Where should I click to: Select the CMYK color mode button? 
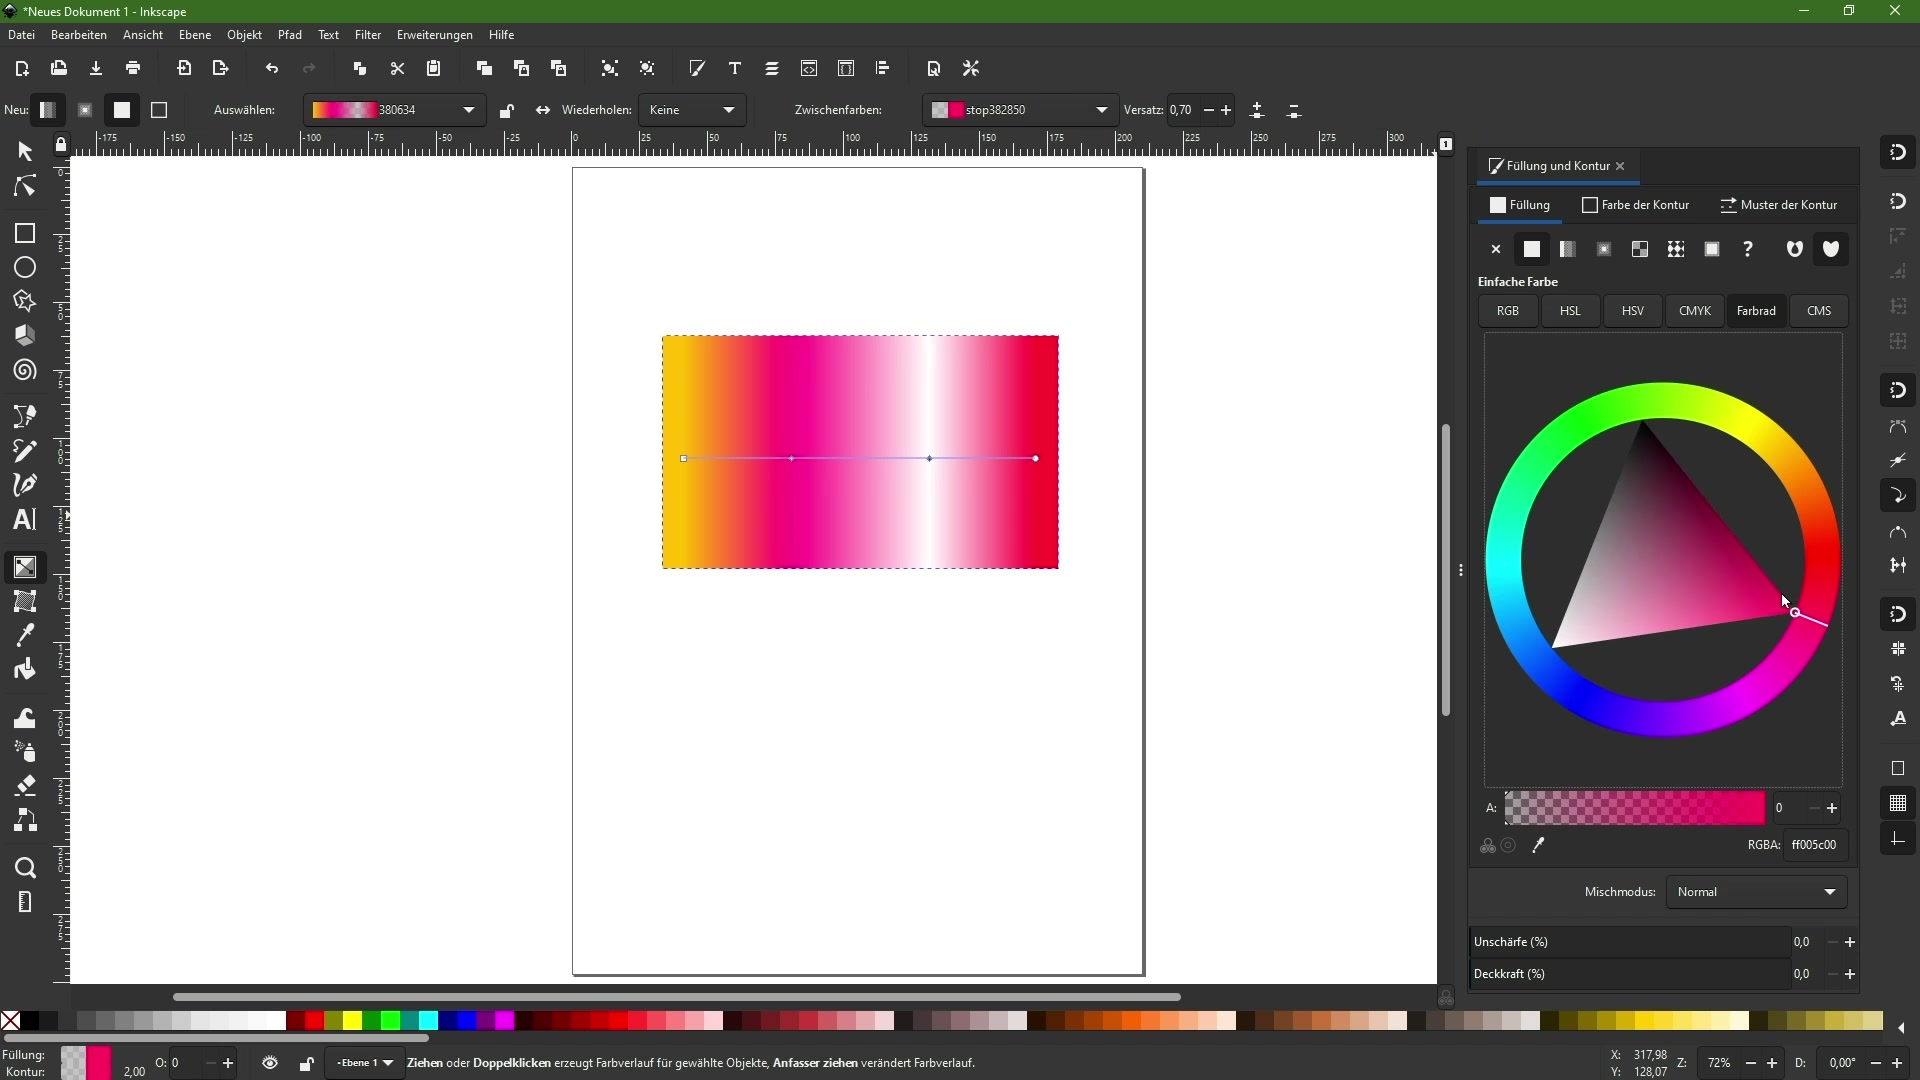tap(1694, 311)
